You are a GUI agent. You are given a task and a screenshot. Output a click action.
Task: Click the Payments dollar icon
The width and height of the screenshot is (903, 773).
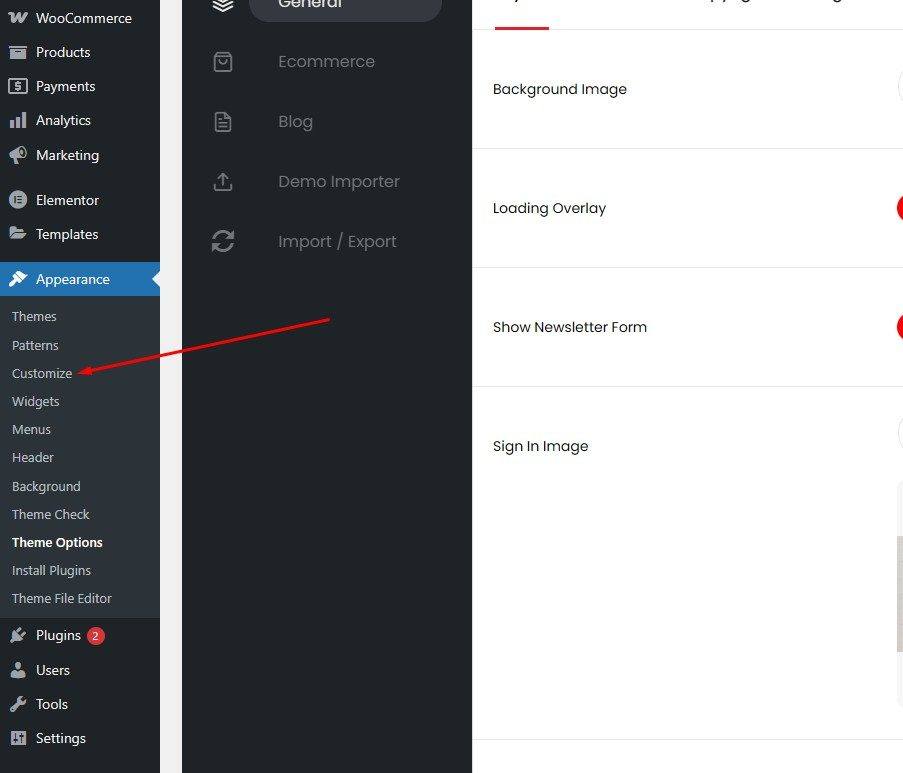coord(18,86)
